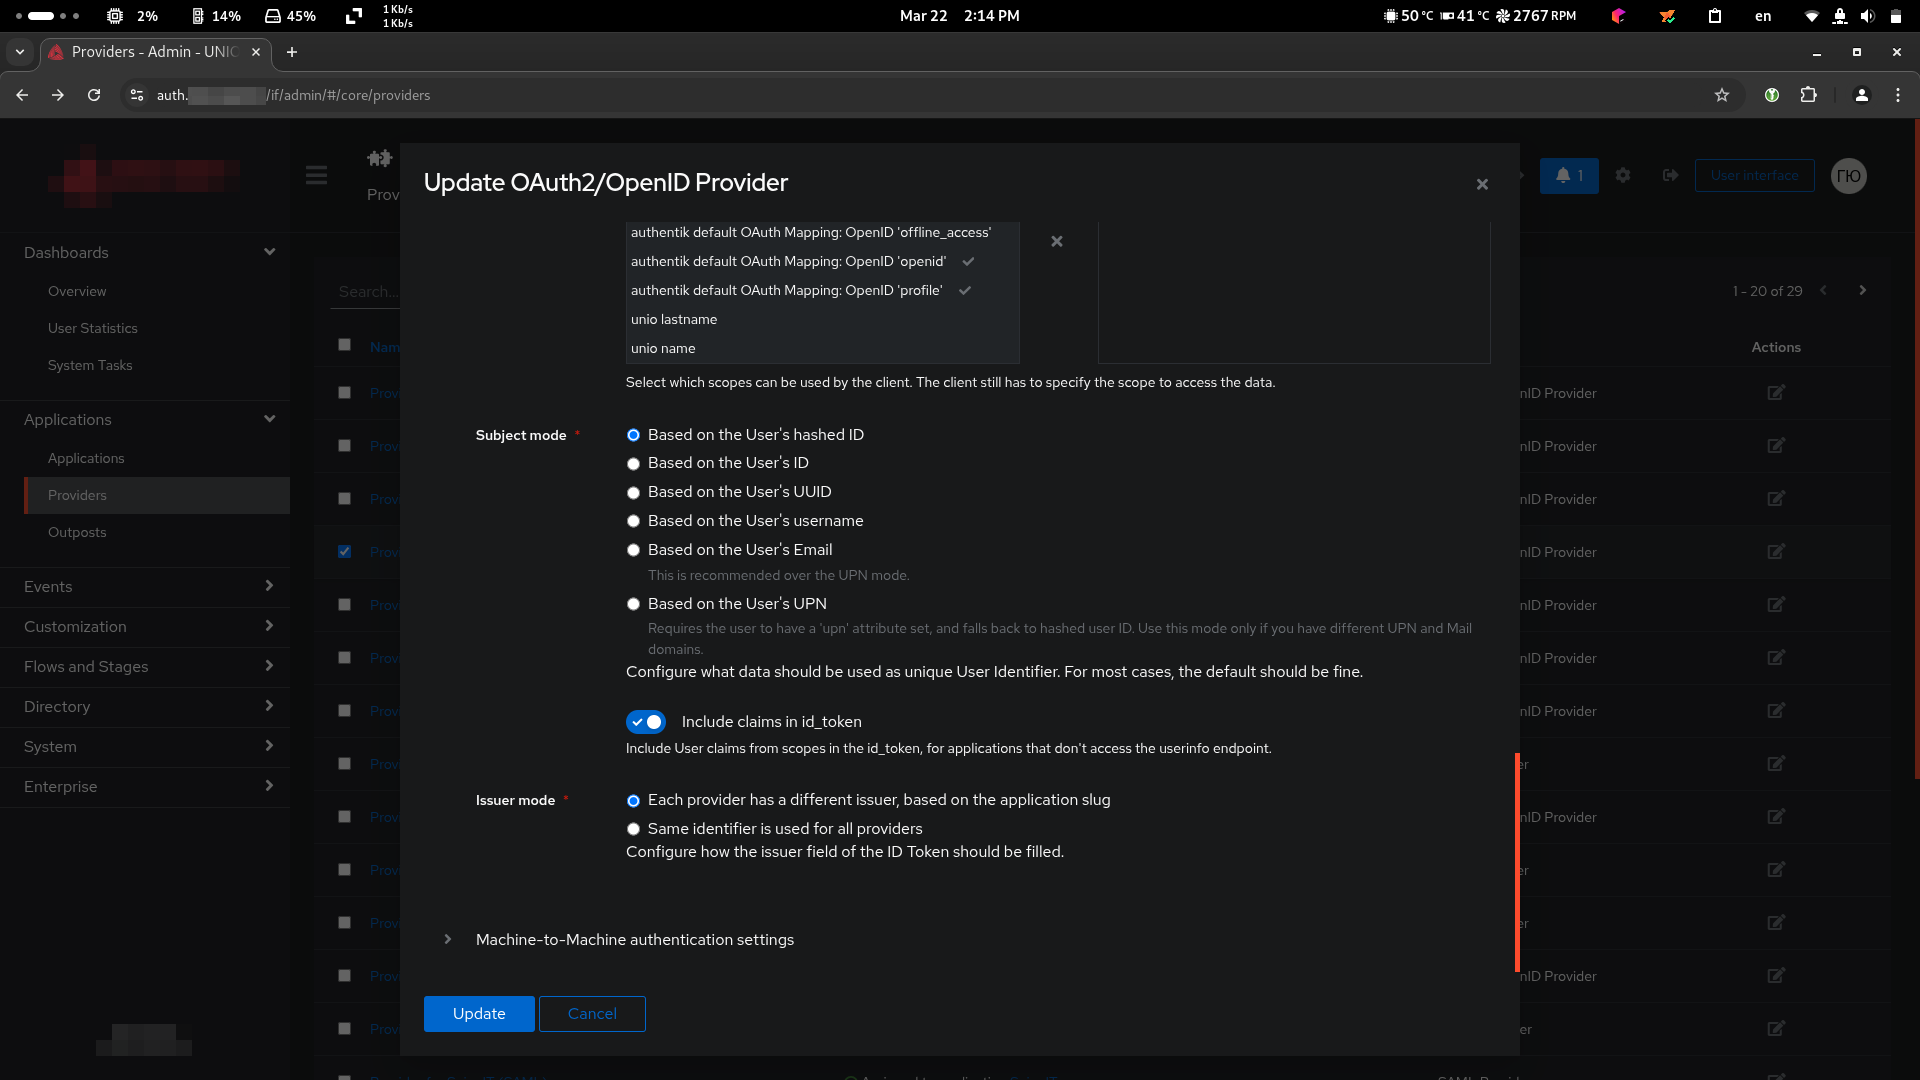Select the 'unio lastname' scope mapping
The width and height of the screenshot is (1920, 1080).
[x=674, y=320]
